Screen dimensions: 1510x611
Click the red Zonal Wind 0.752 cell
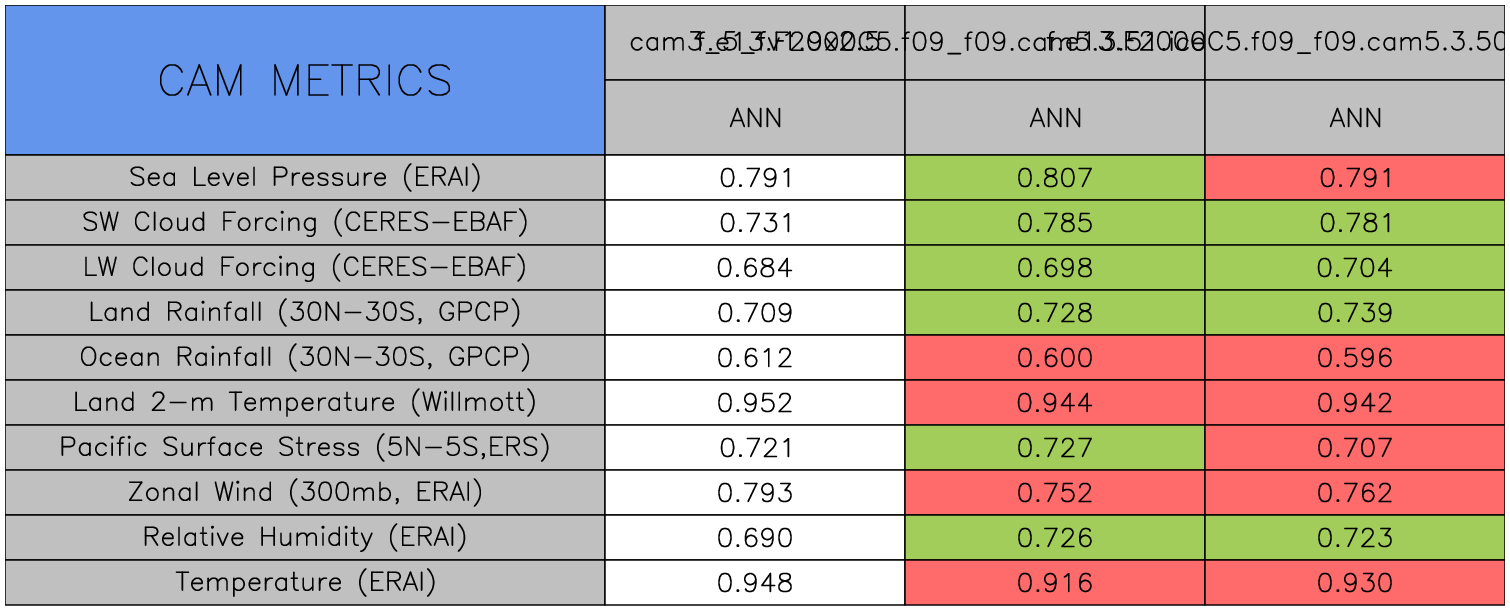point(1055,493)
